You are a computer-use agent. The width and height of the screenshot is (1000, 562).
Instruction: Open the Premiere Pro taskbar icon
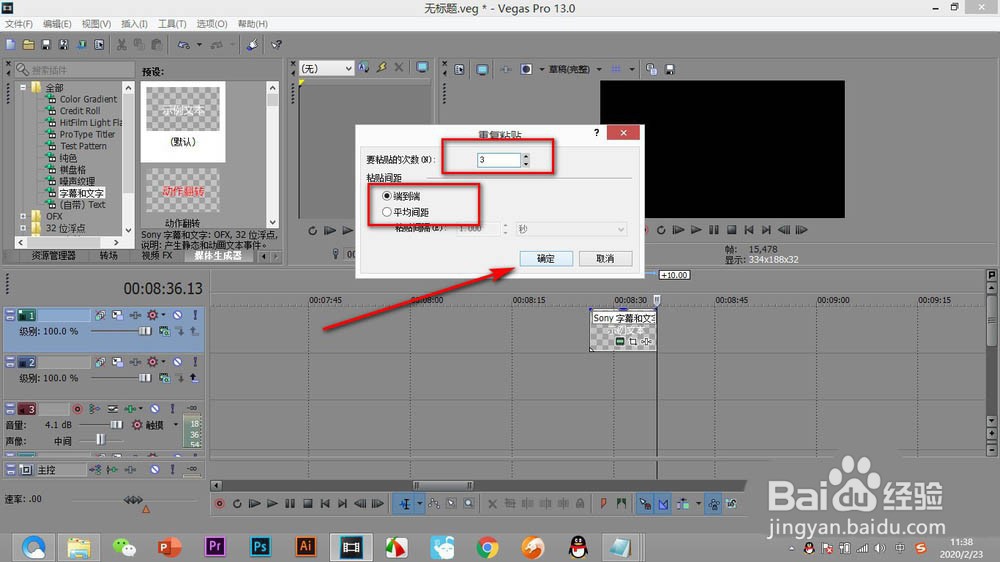click(215, 547)
